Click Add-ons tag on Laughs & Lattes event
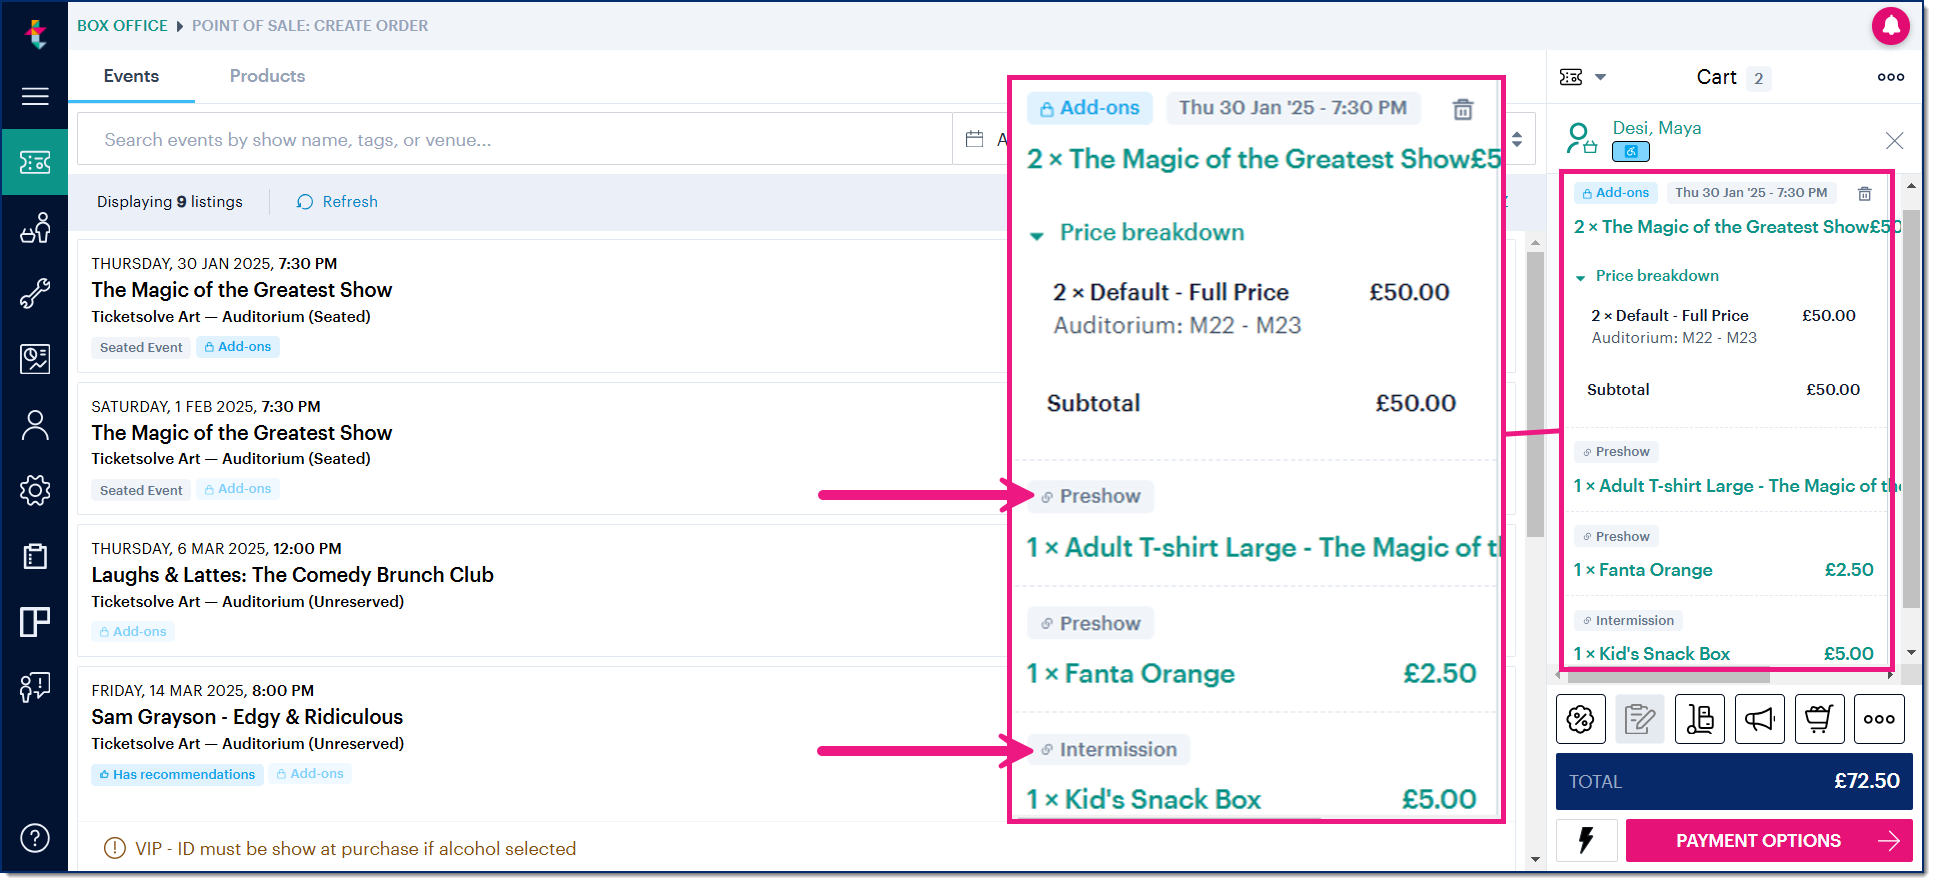 133,632
